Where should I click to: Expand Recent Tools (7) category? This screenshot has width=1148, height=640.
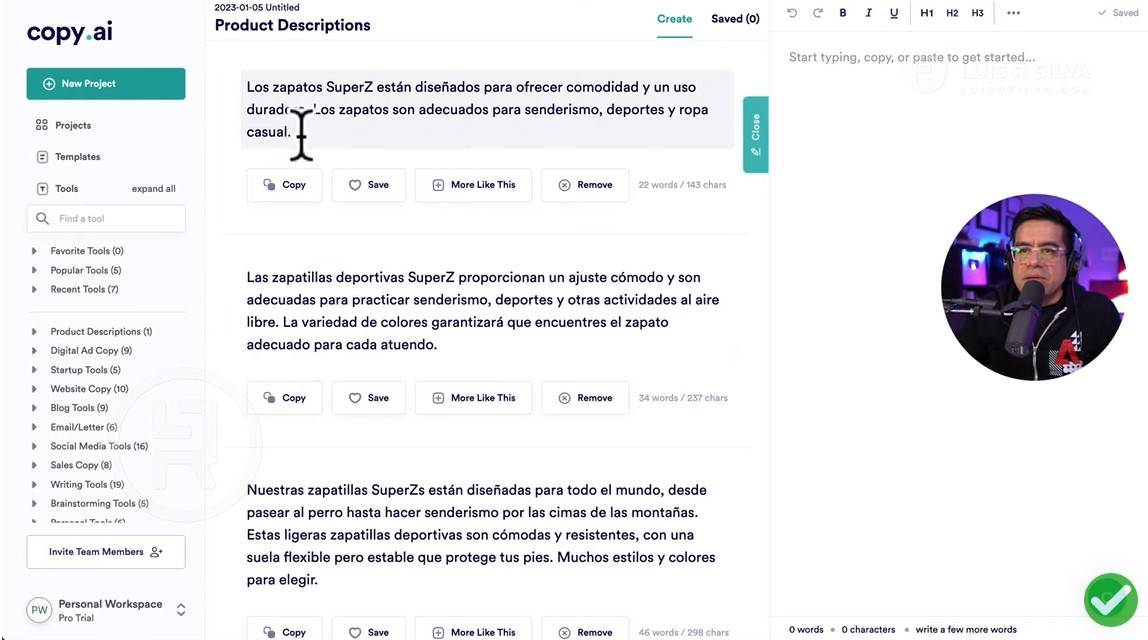click(75, 289)
